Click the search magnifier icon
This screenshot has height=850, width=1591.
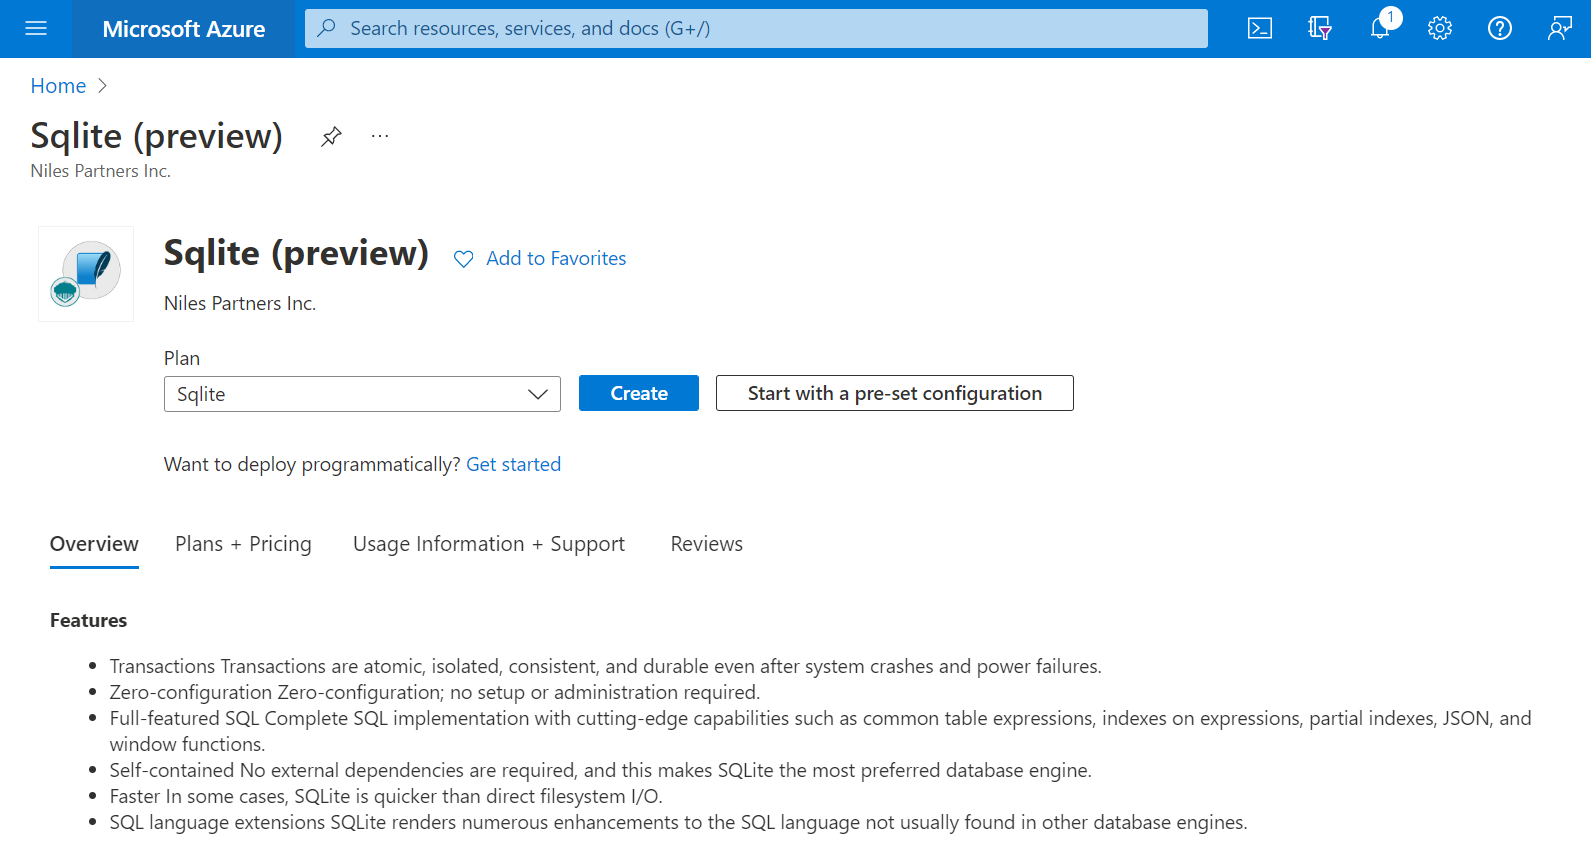click(326, 28)
